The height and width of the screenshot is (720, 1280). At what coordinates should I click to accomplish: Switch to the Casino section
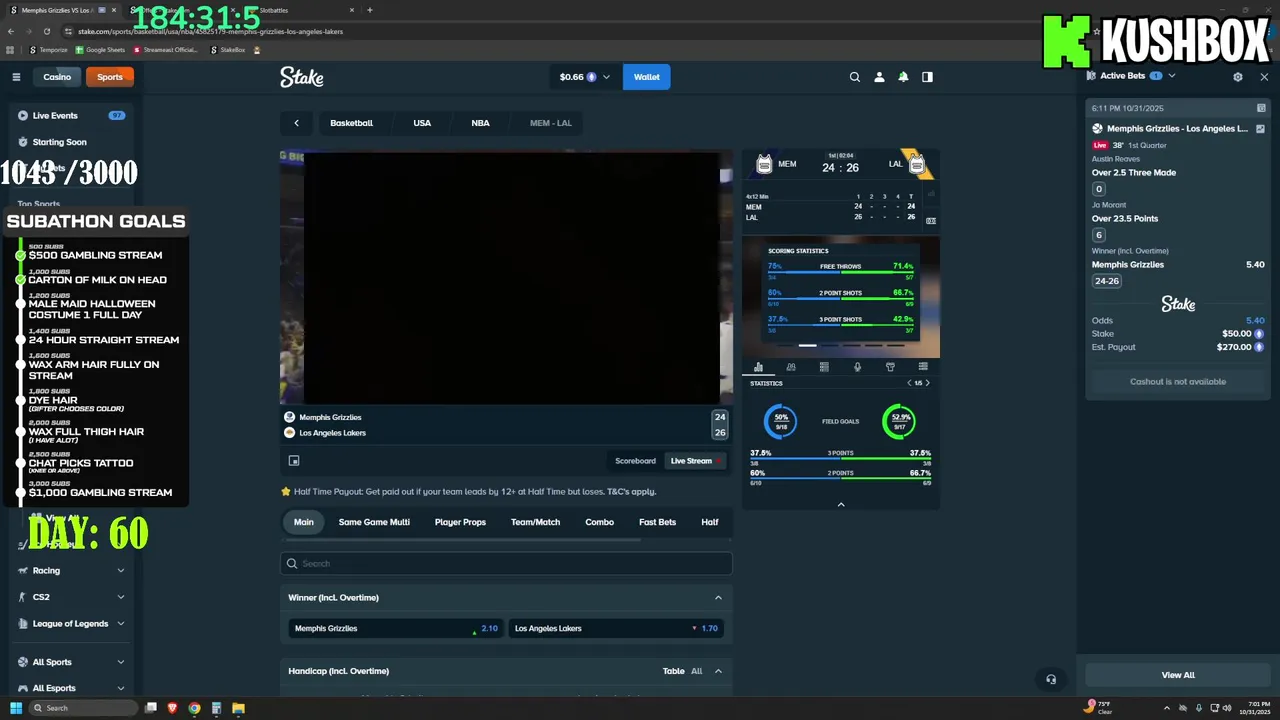57,77
